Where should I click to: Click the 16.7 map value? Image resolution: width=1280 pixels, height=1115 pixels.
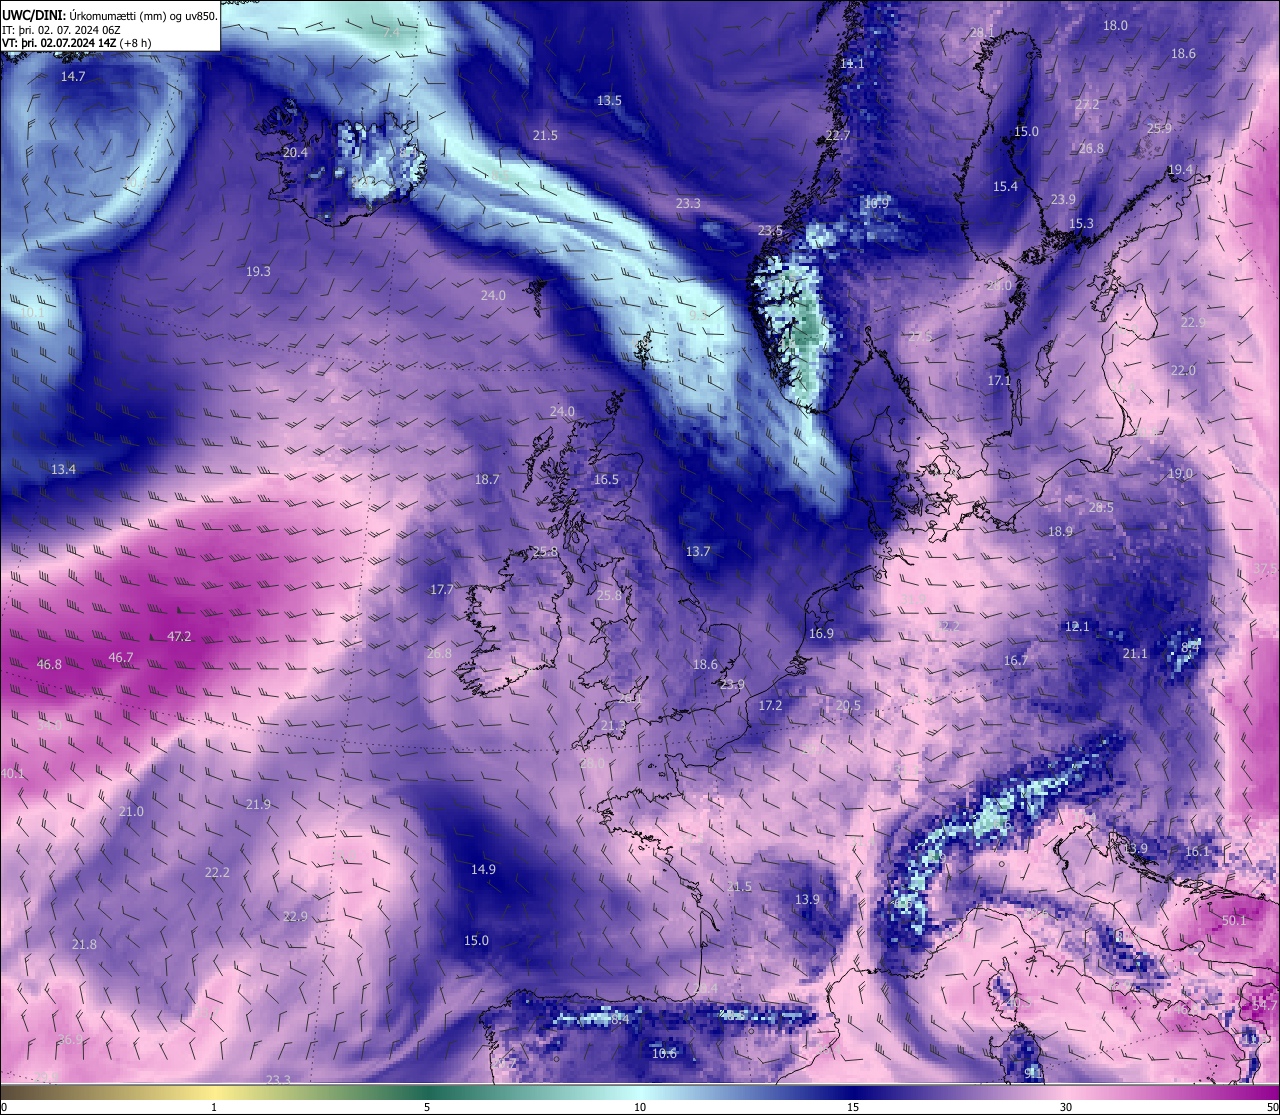click(x=1016, y=660)
